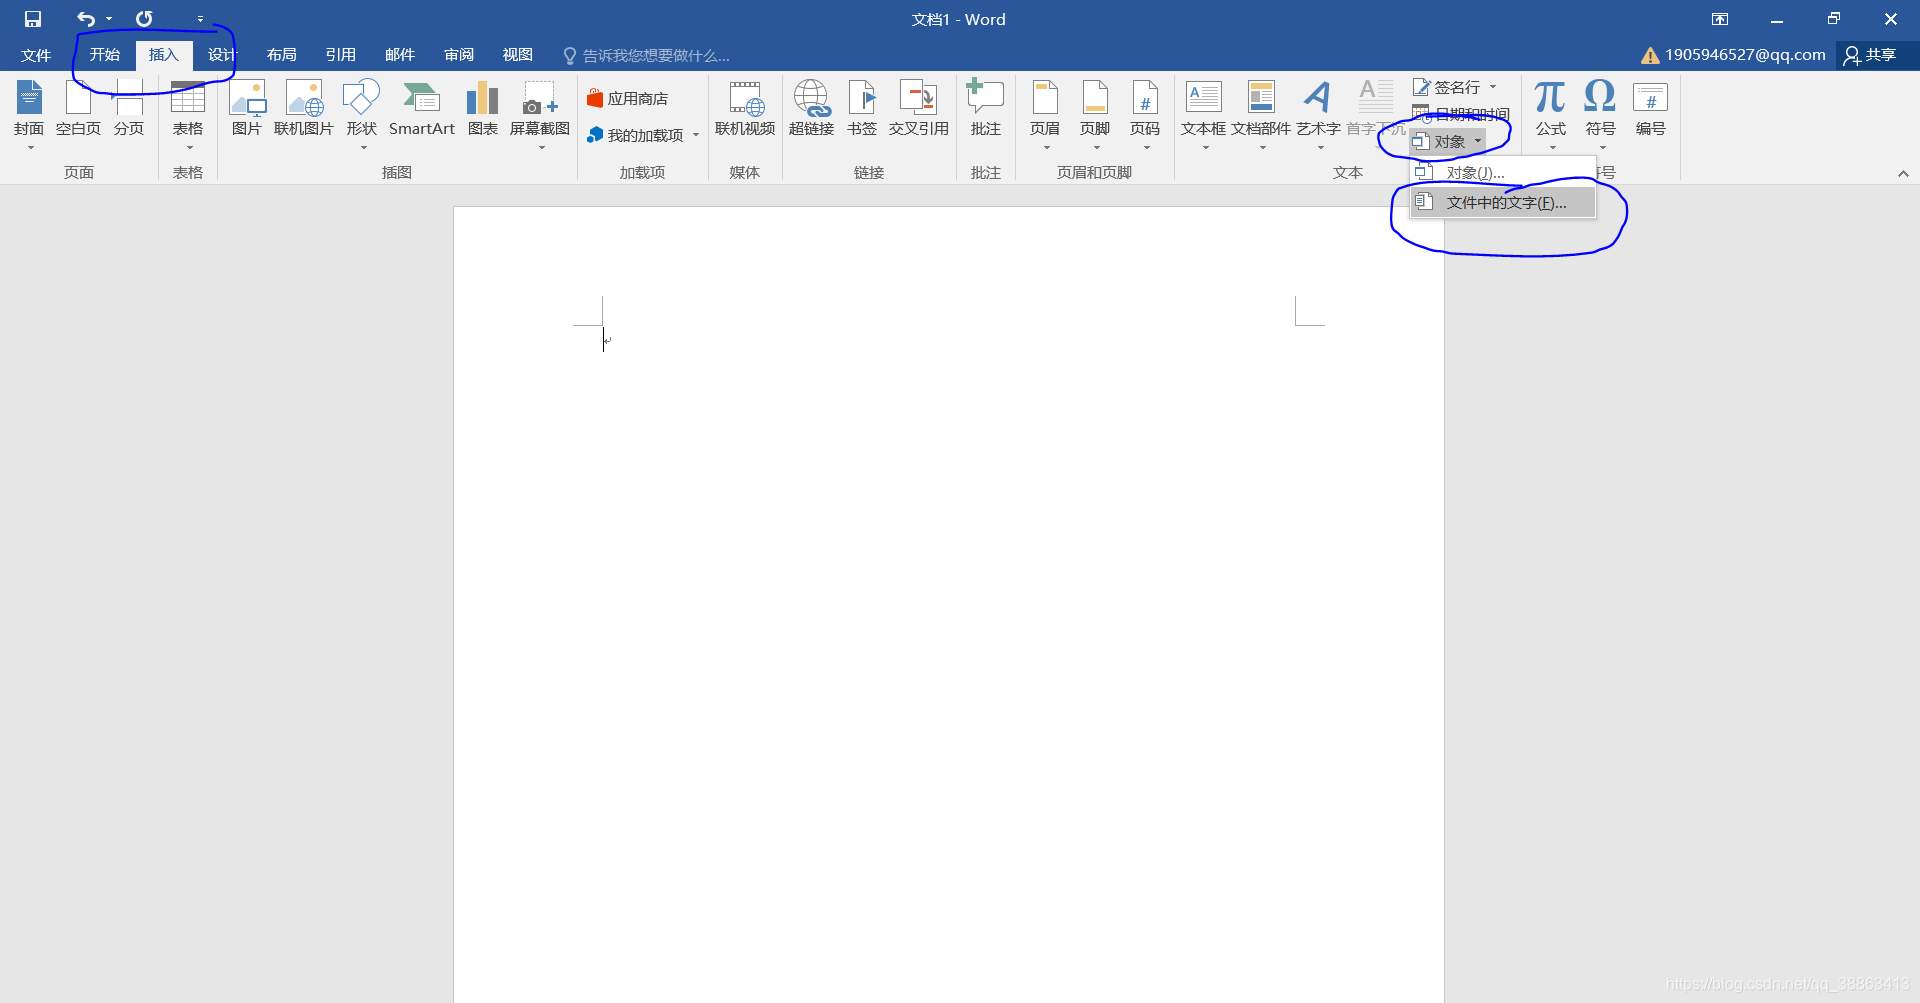Open the 页眉 header dropdown

pos(1045,114)
